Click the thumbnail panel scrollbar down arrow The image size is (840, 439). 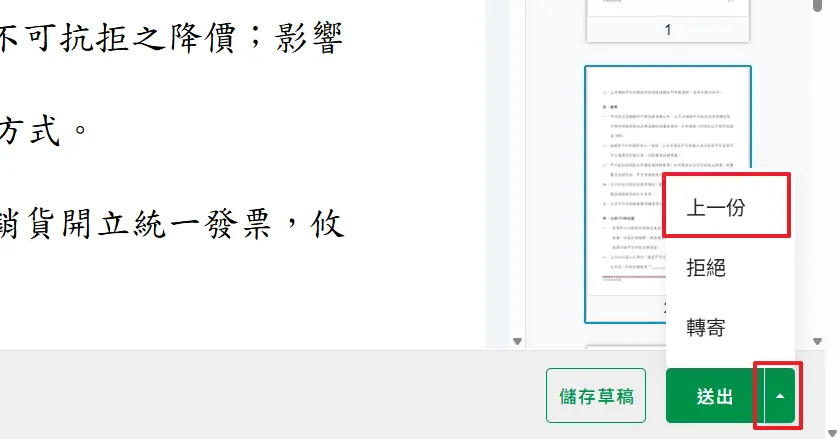click(818, 341)
